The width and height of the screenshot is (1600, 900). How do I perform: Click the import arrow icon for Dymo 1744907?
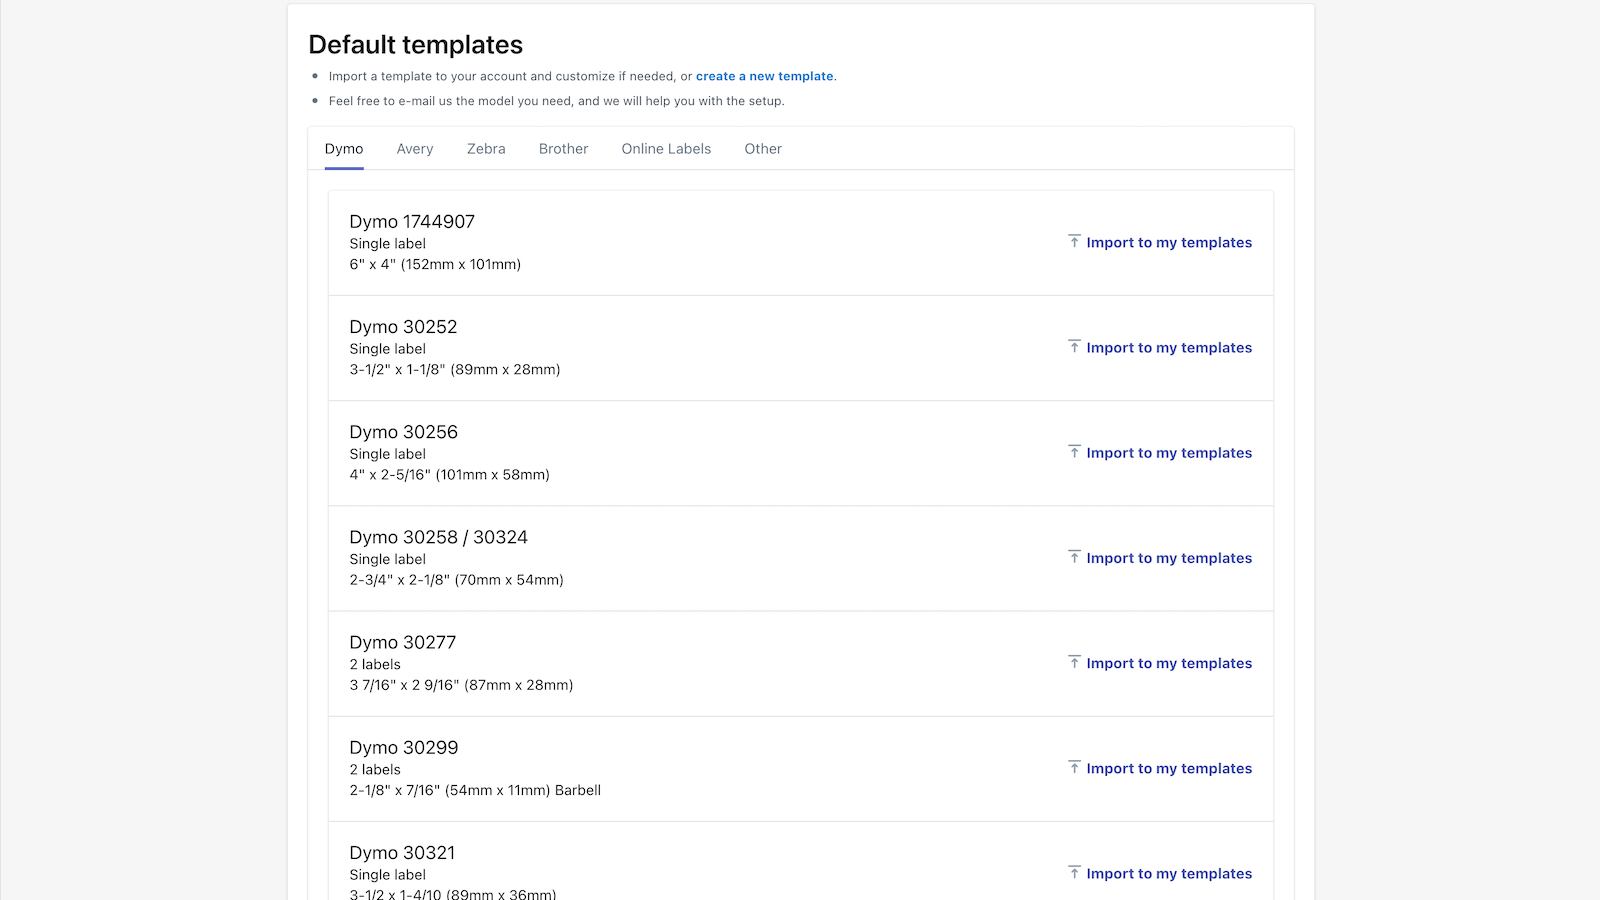click(x=1074, y=242)
